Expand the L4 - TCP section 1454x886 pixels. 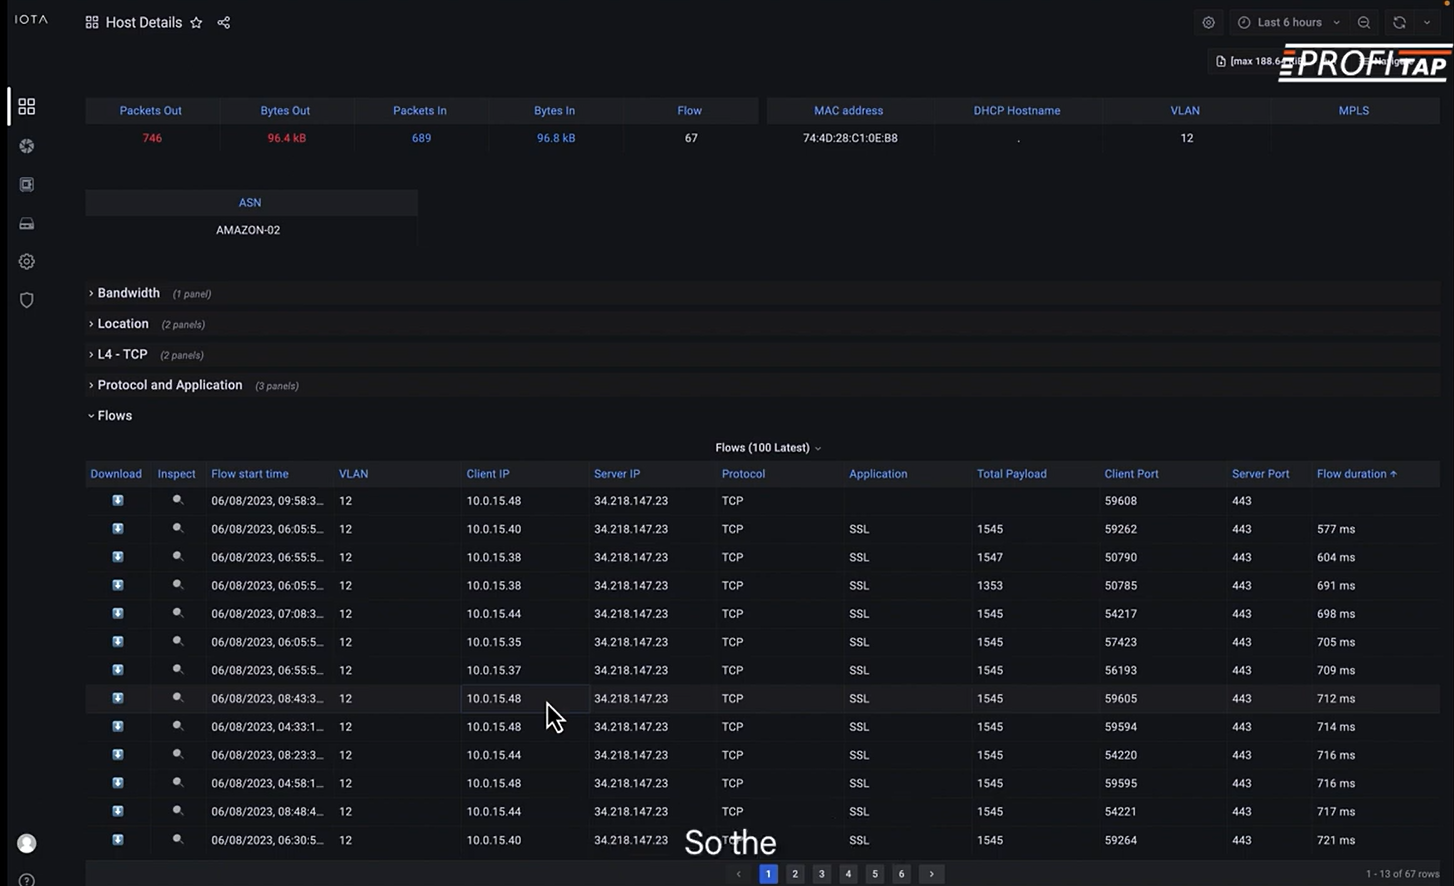point(119,354)
